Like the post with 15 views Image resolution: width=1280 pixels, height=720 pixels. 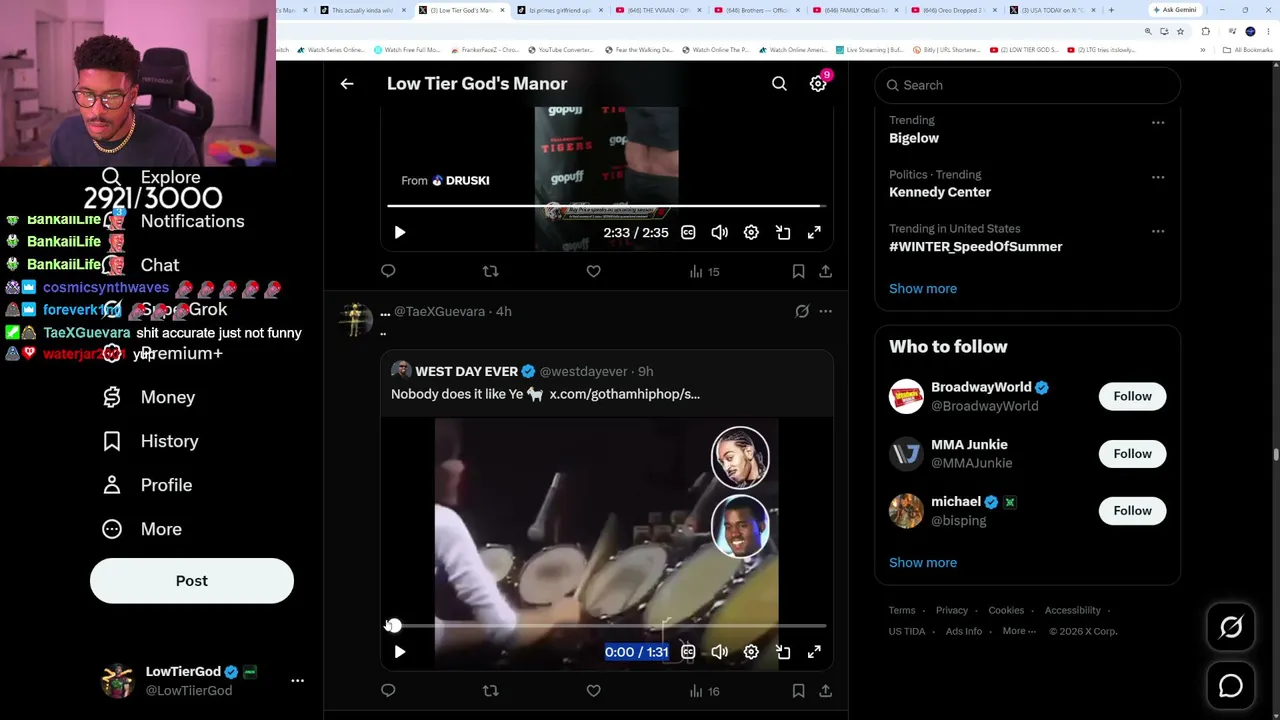pyautogui.click(x=593, y=271)
